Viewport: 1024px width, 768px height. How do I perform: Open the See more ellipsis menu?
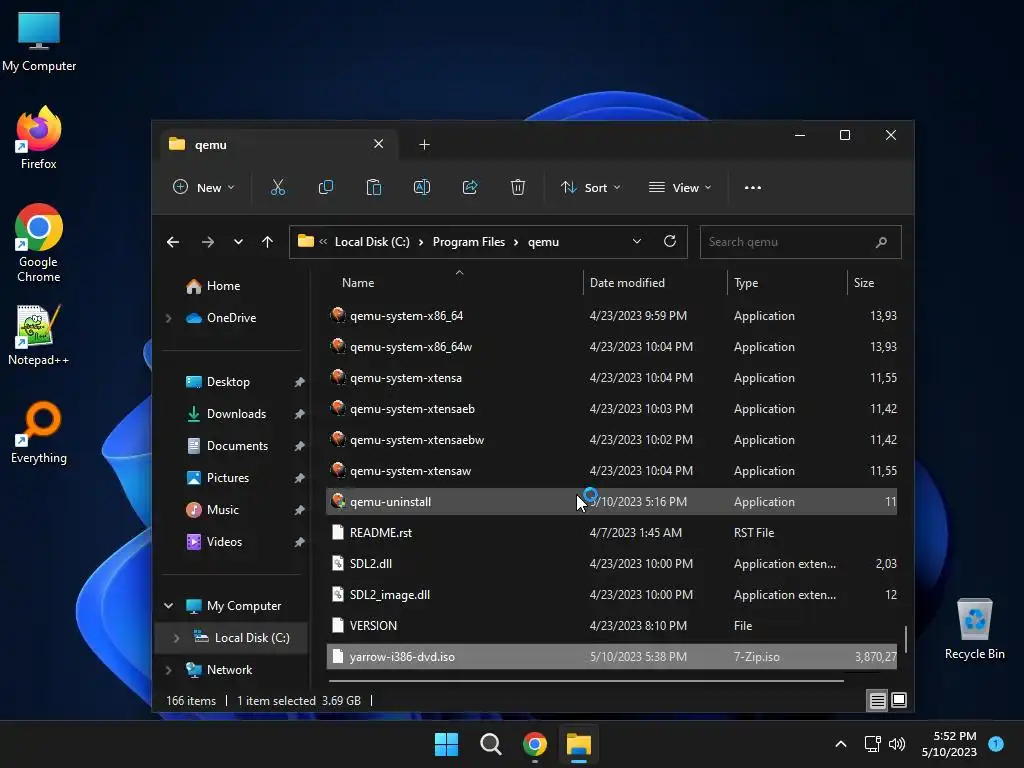pos(753,187)
